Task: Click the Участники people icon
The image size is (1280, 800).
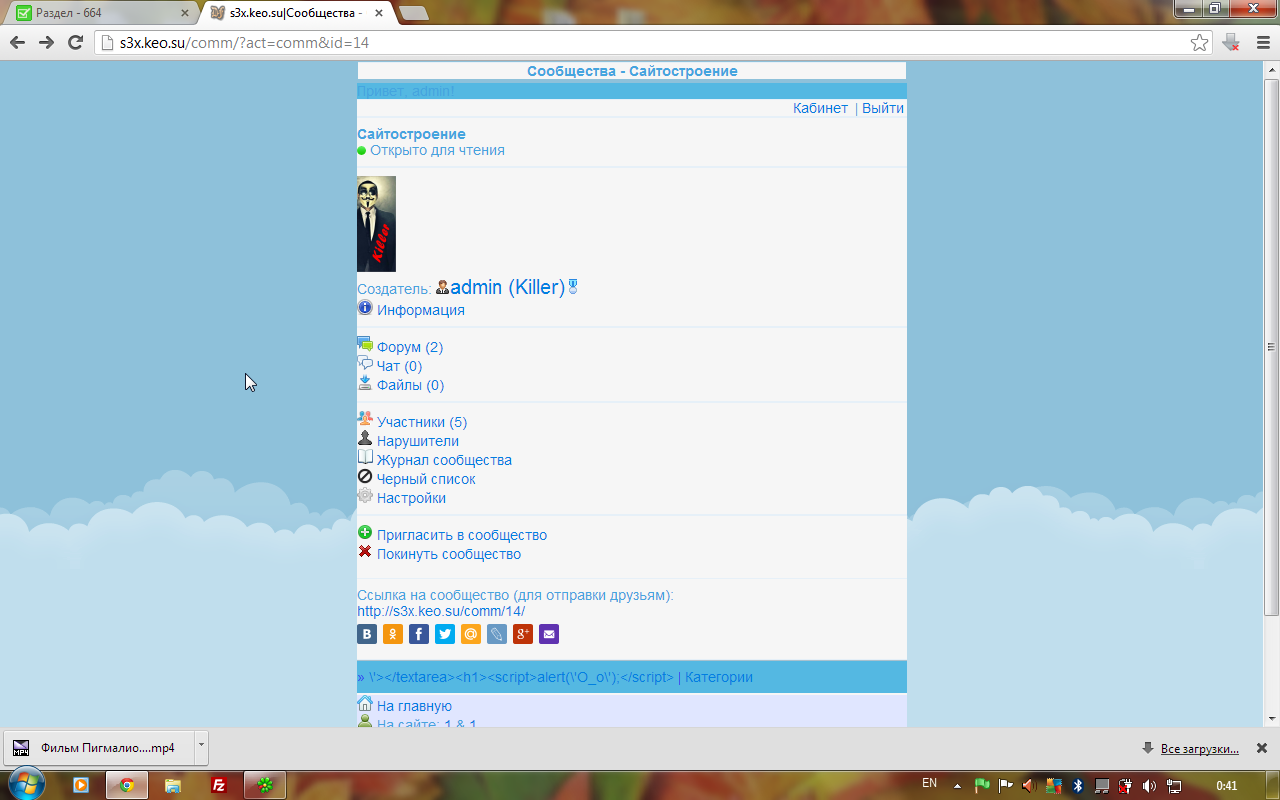Action: (x=365, y=419)
